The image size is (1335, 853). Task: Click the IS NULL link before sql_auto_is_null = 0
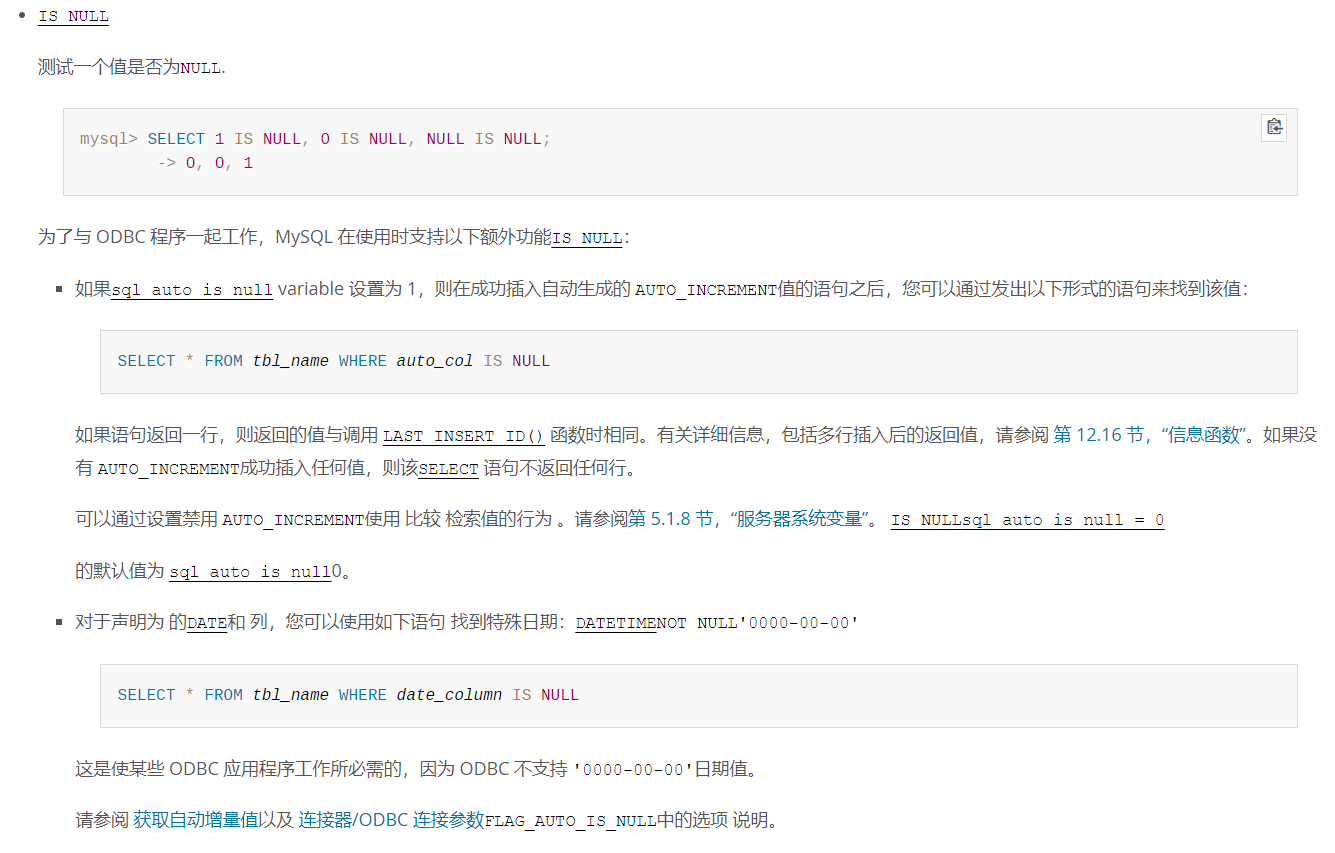[927, 520]
